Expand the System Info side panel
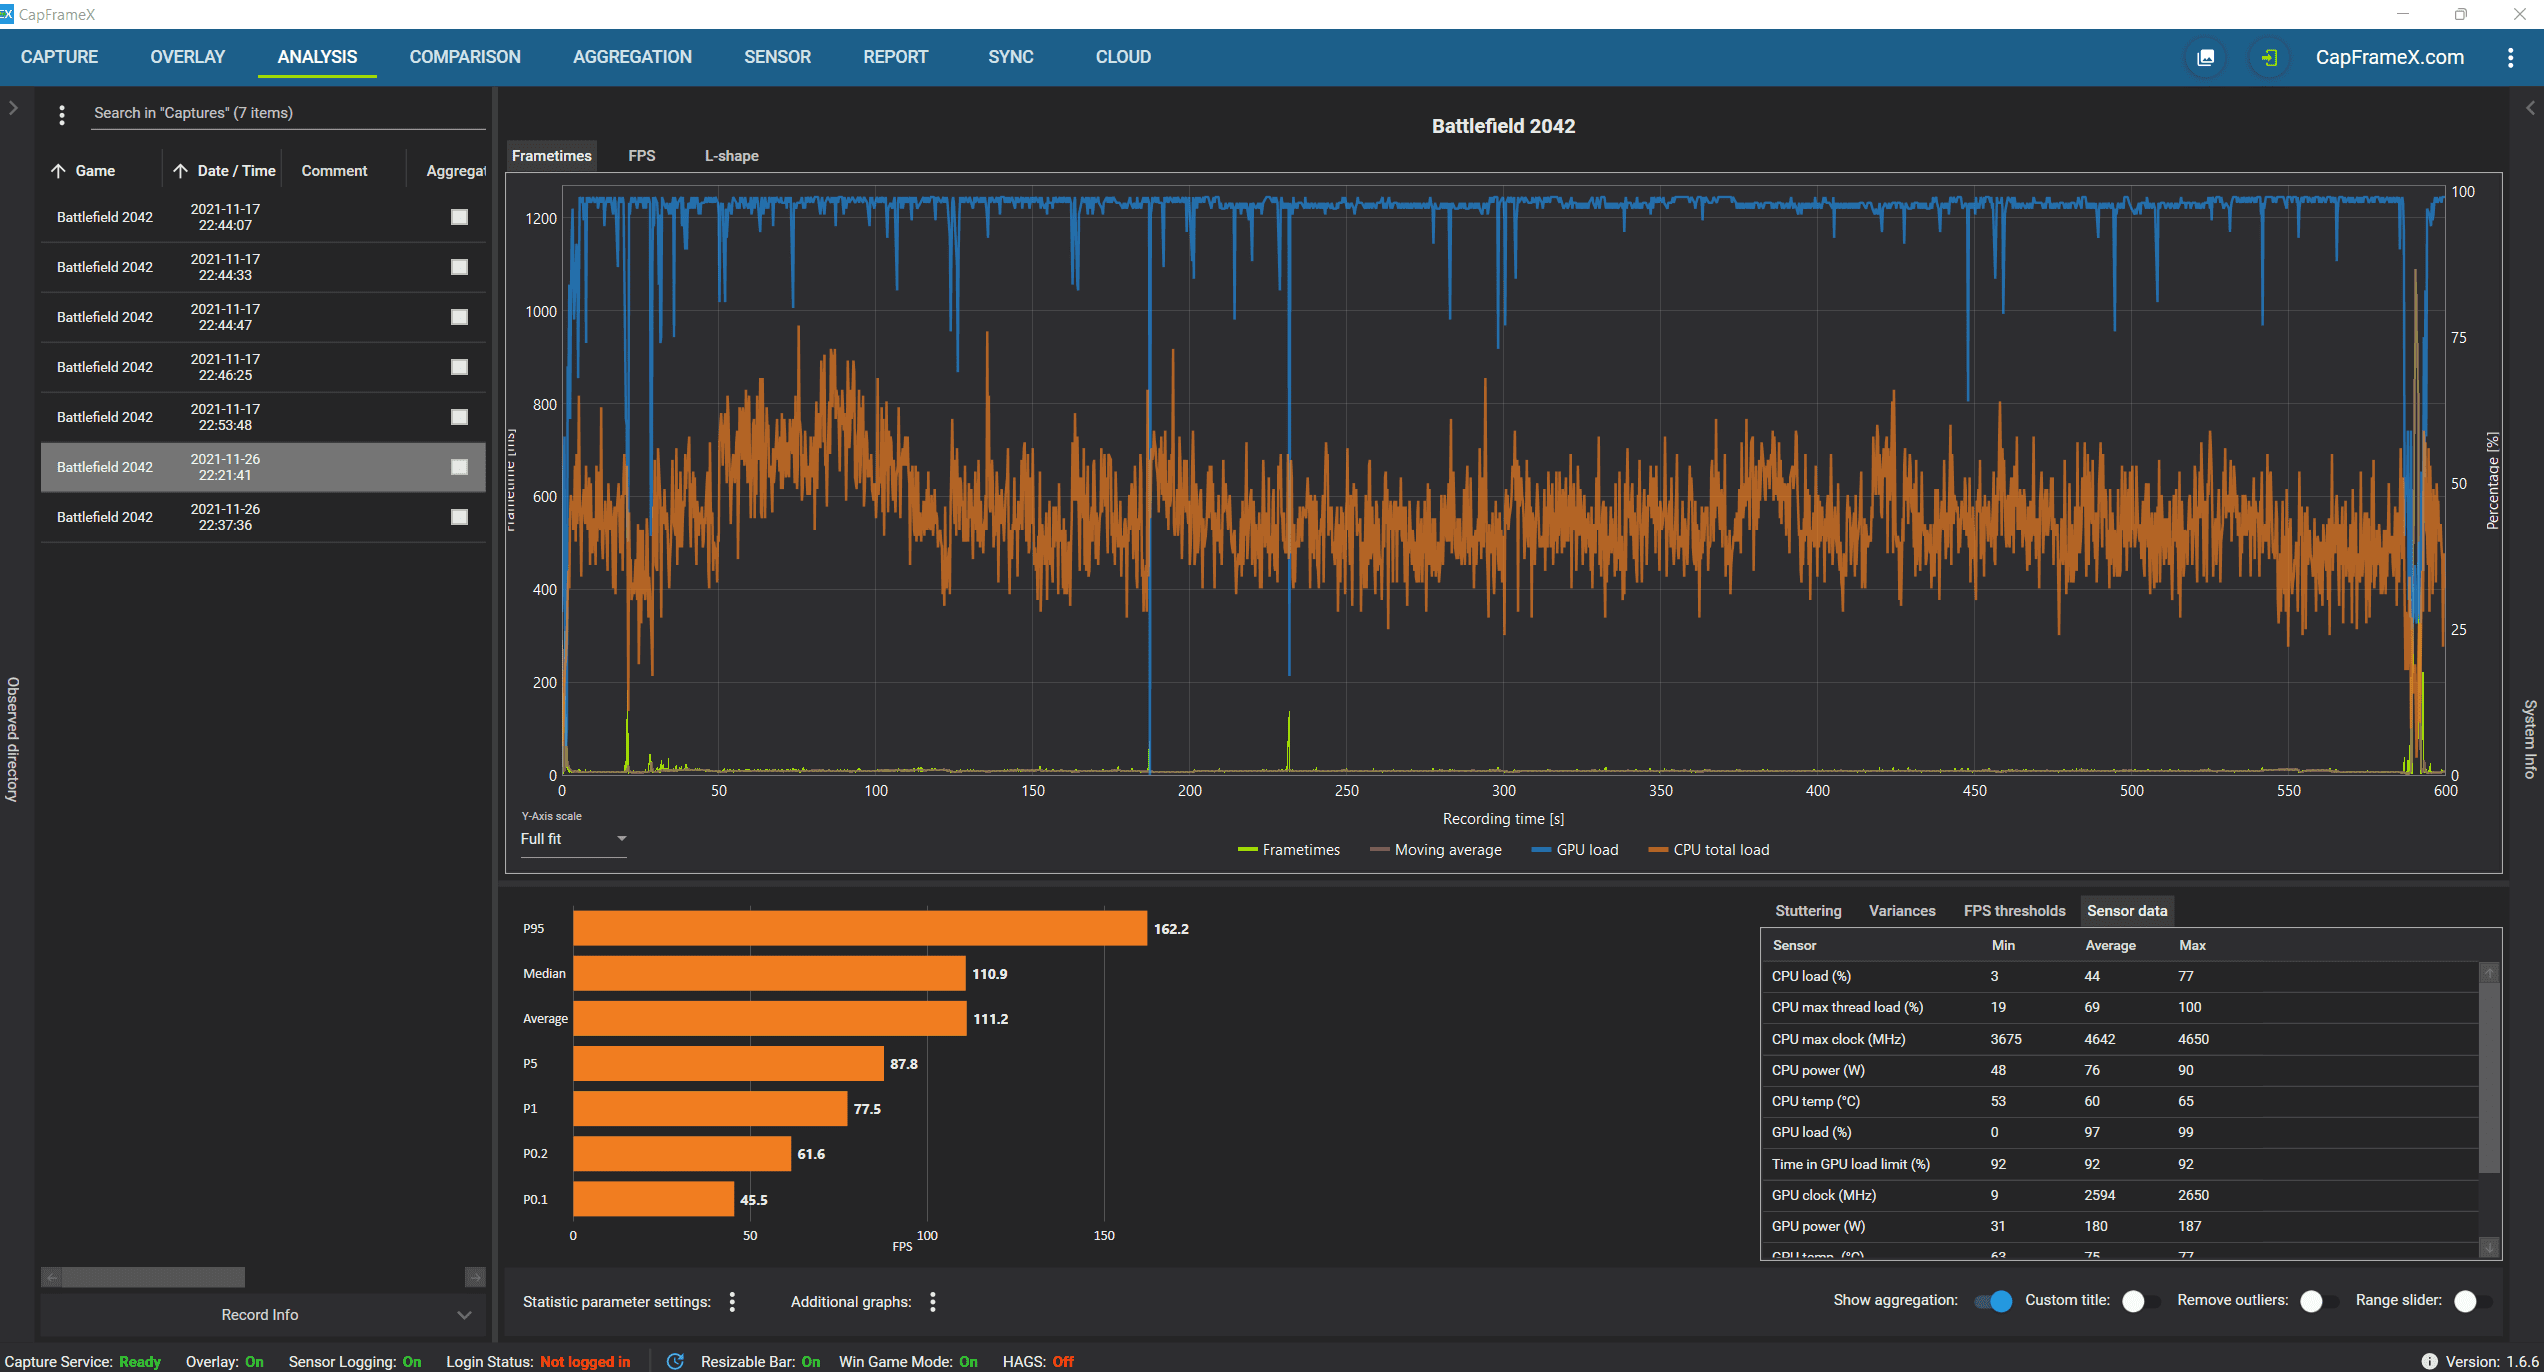The image size is (2544, 1372). 2530,108
